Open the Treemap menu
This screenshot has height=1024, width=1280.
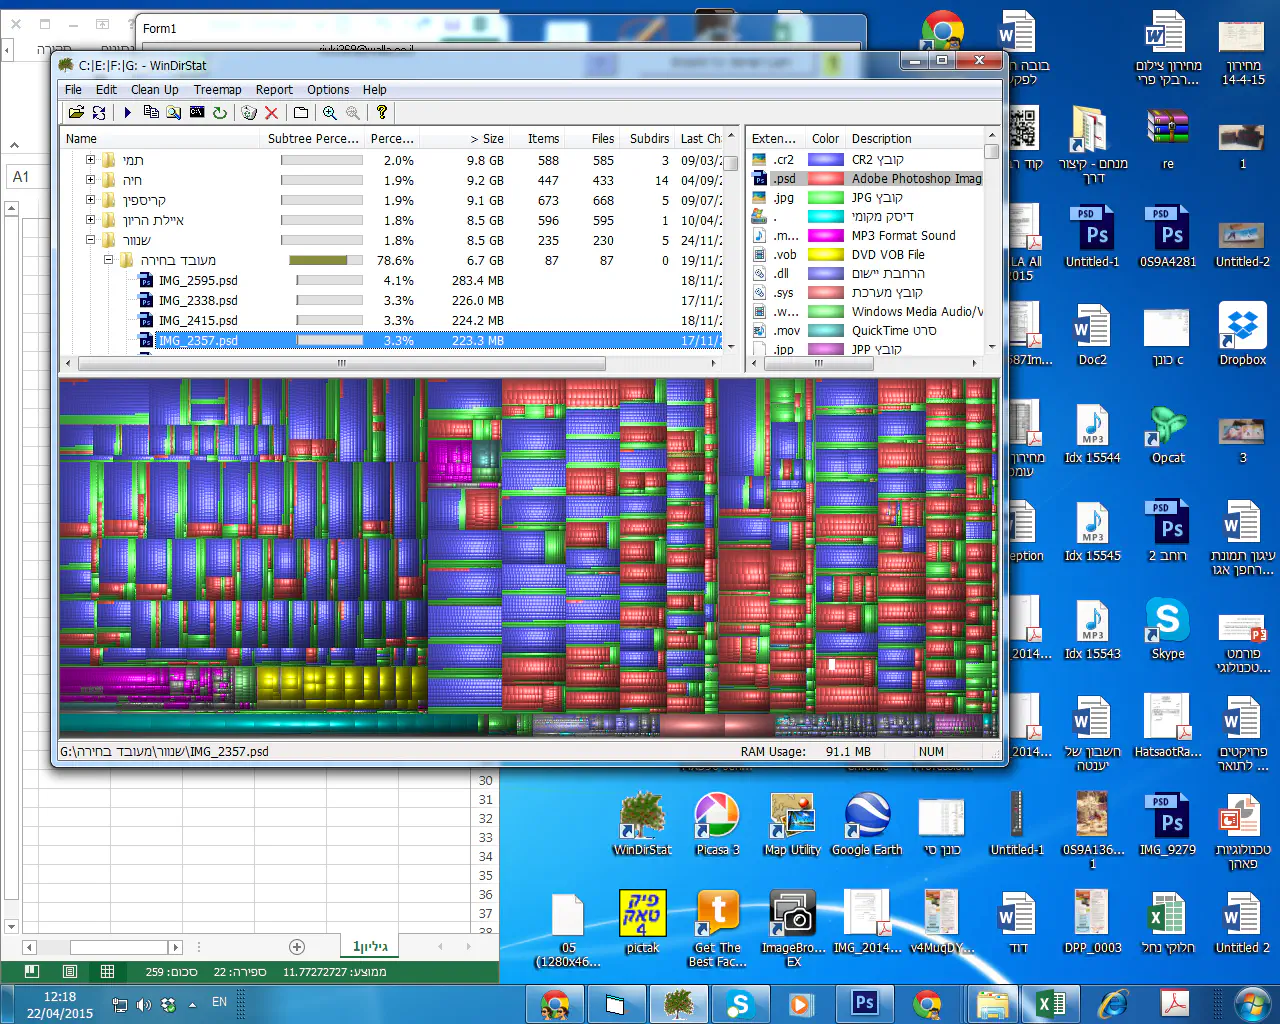click(217, 90)
